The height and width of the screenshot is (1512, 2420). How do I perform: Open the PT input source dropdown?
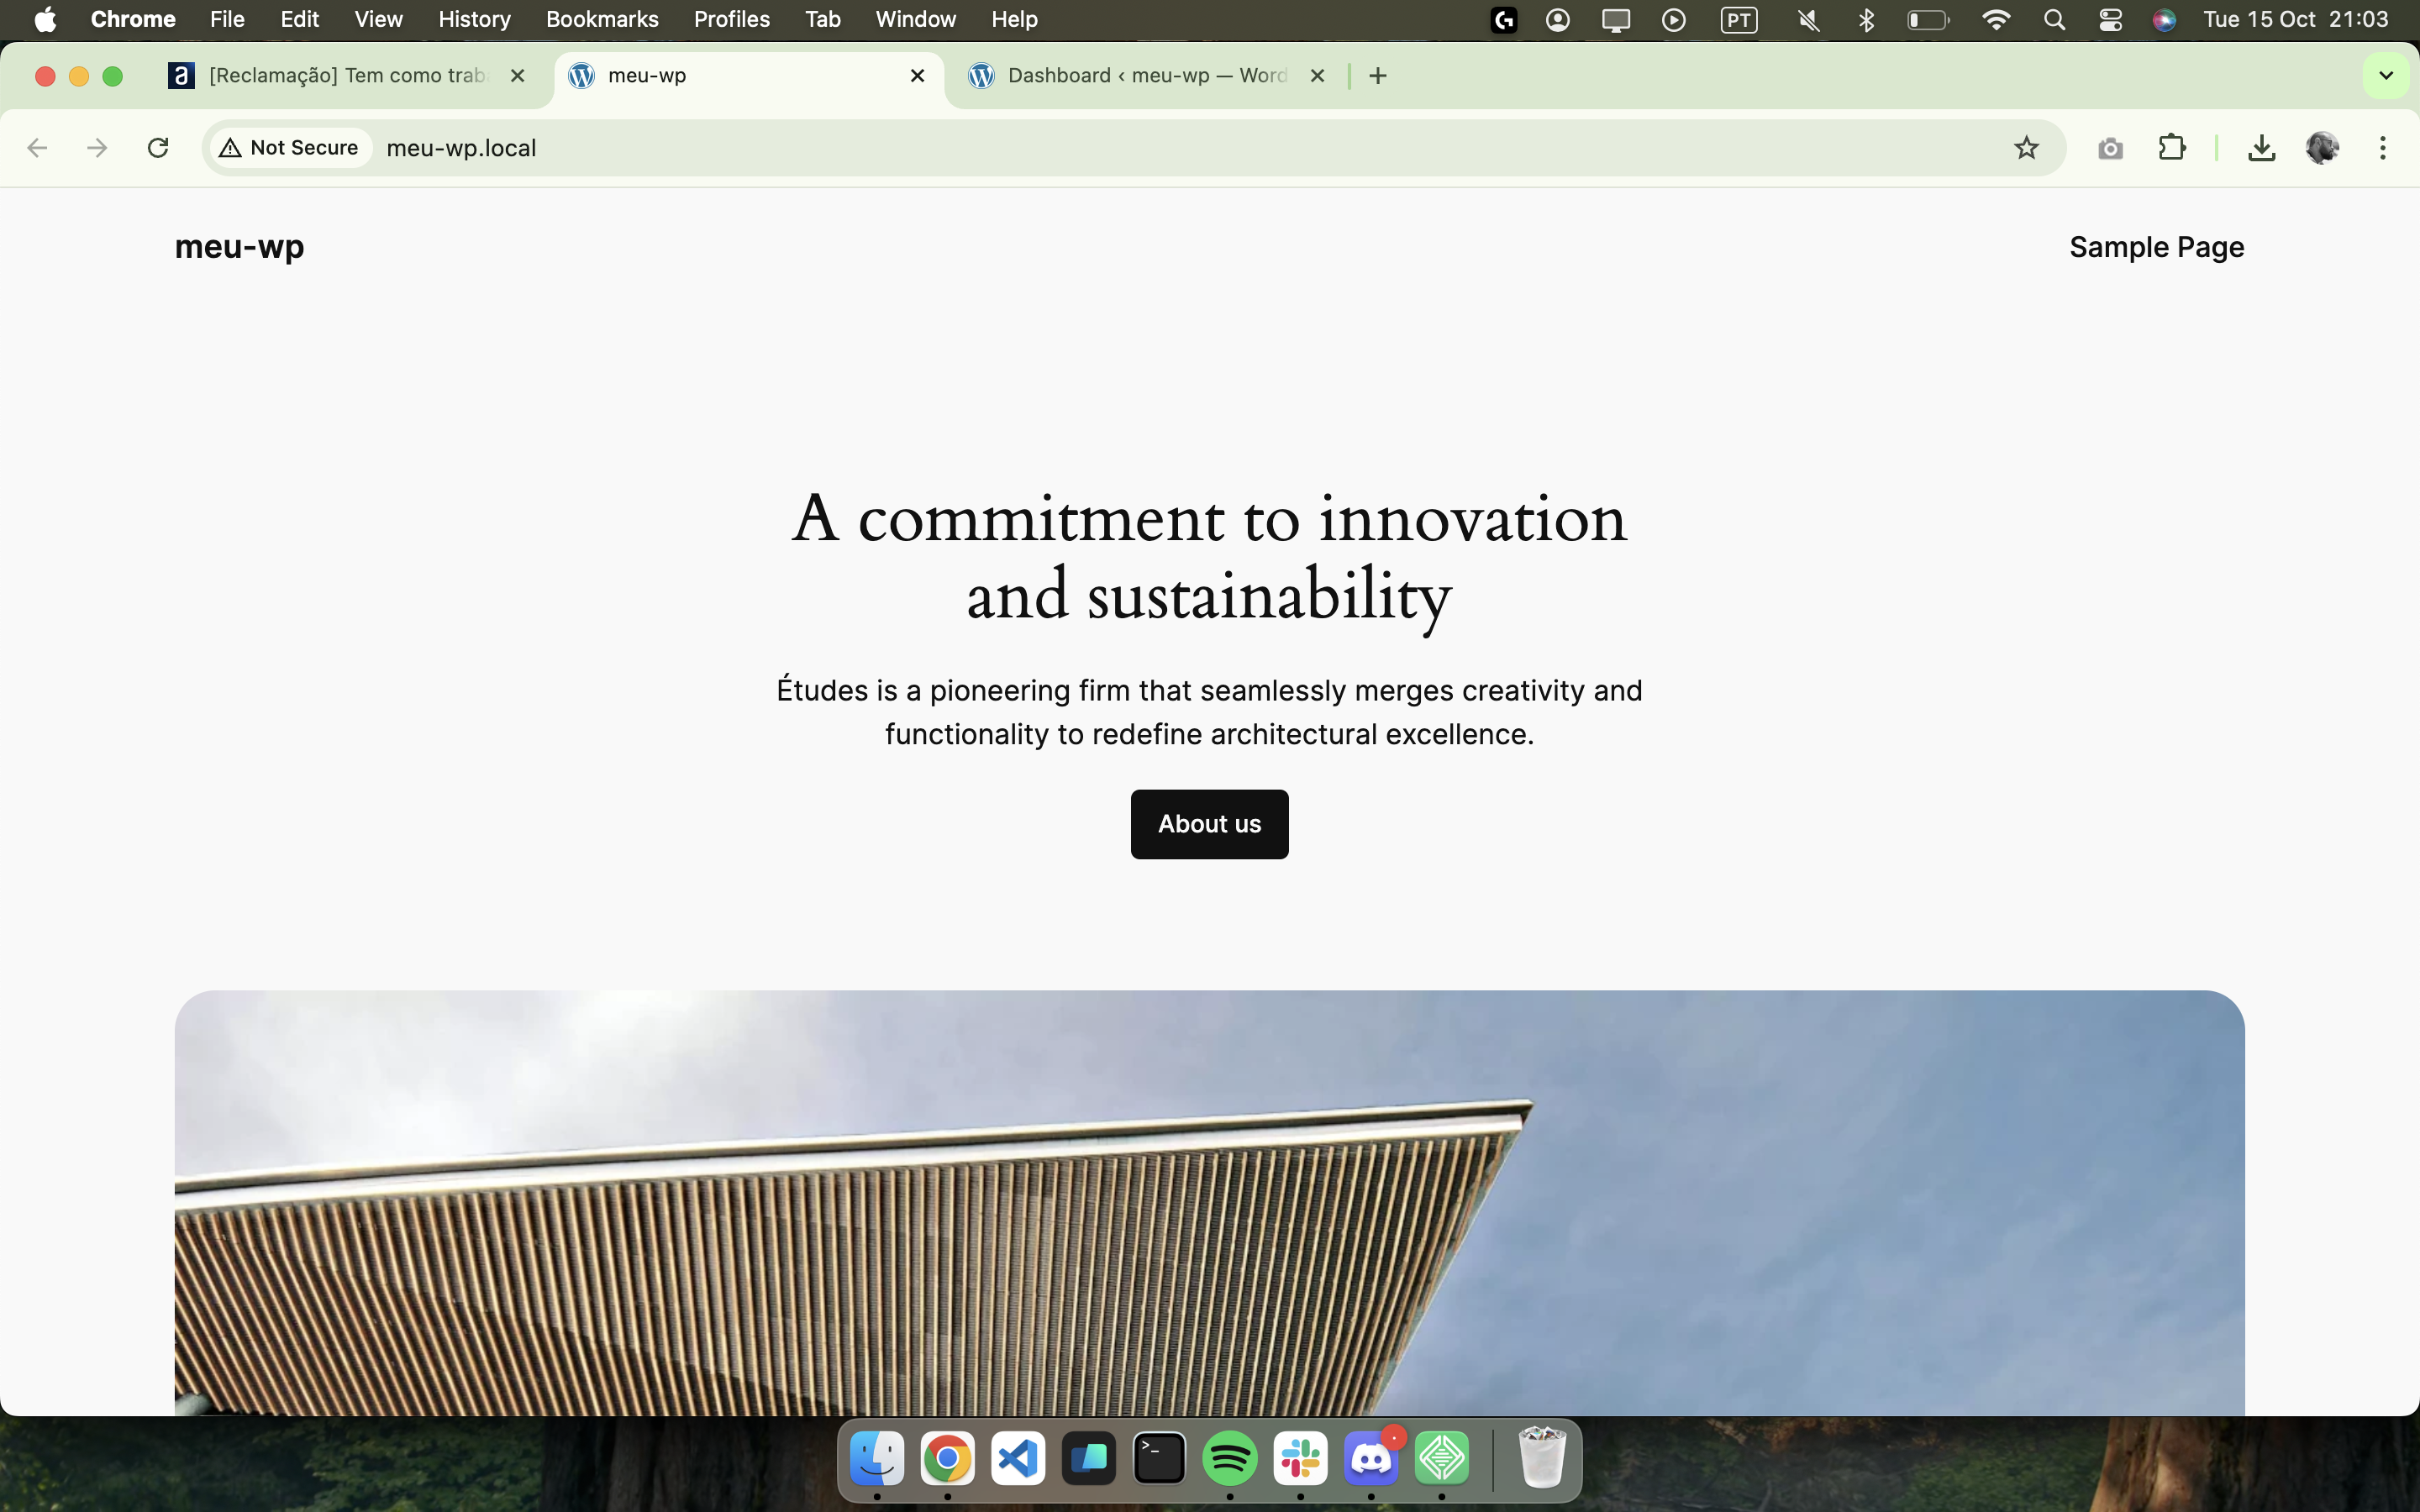[1739, 20]
